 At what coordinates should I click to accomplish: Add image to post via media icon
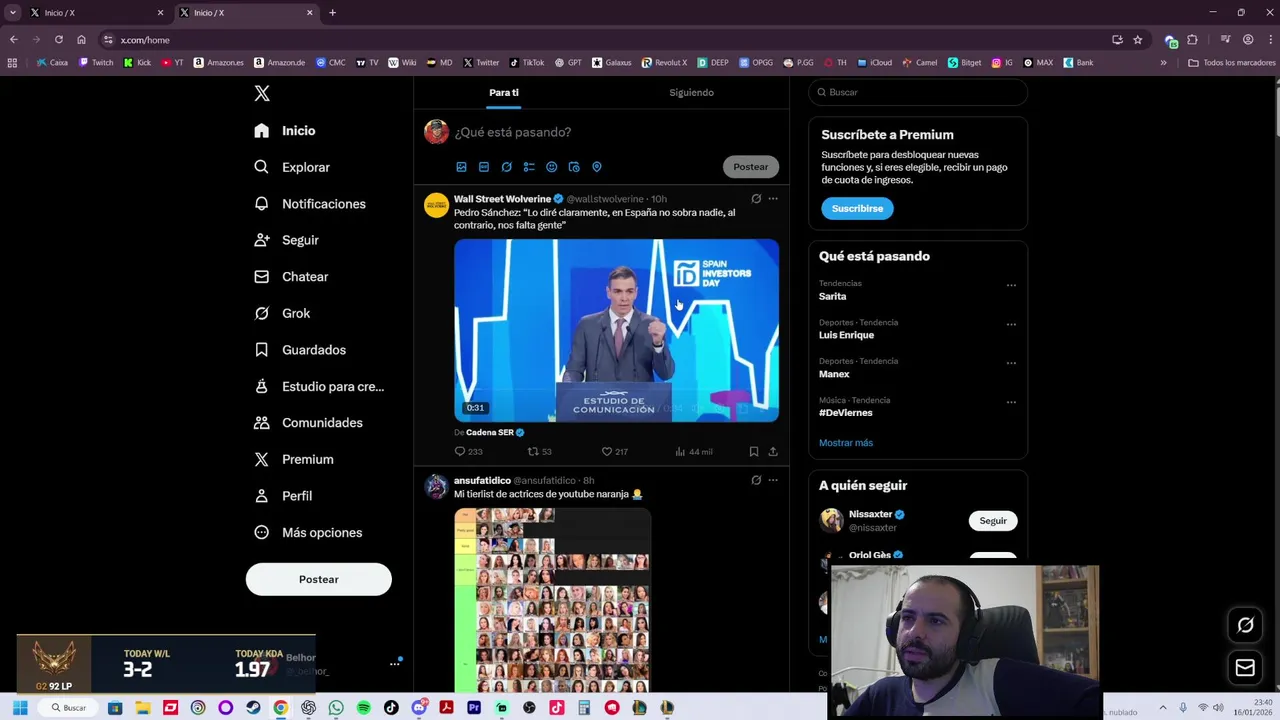point(462,167)
